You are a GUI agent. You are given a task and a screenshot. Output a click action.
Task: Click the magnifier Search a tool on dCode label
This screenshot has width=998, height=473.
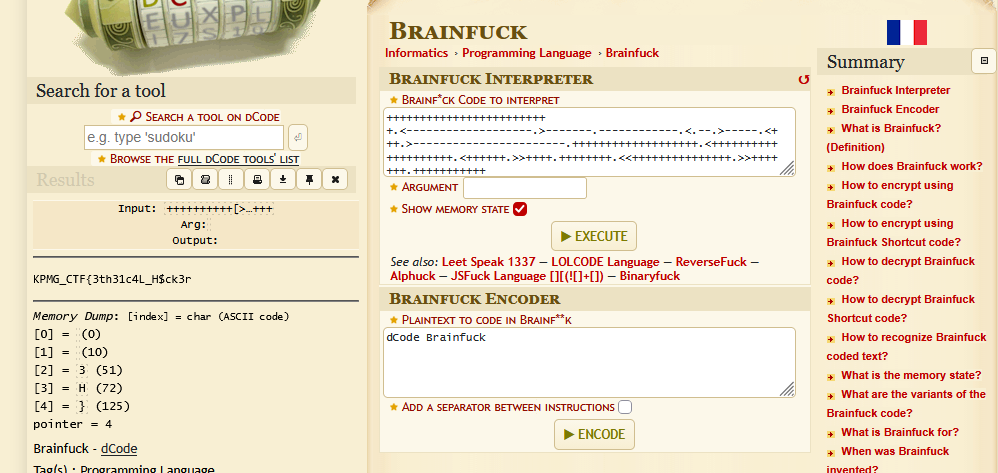[204, 116]
